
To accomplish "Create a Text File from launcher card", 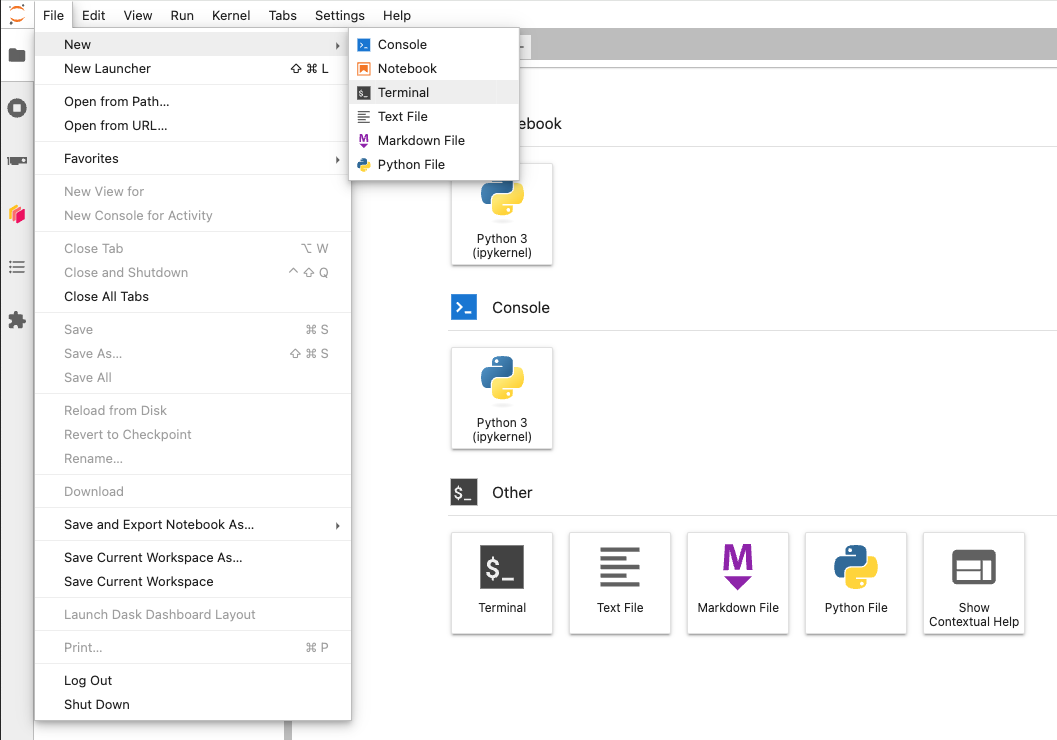I will 620,582.
